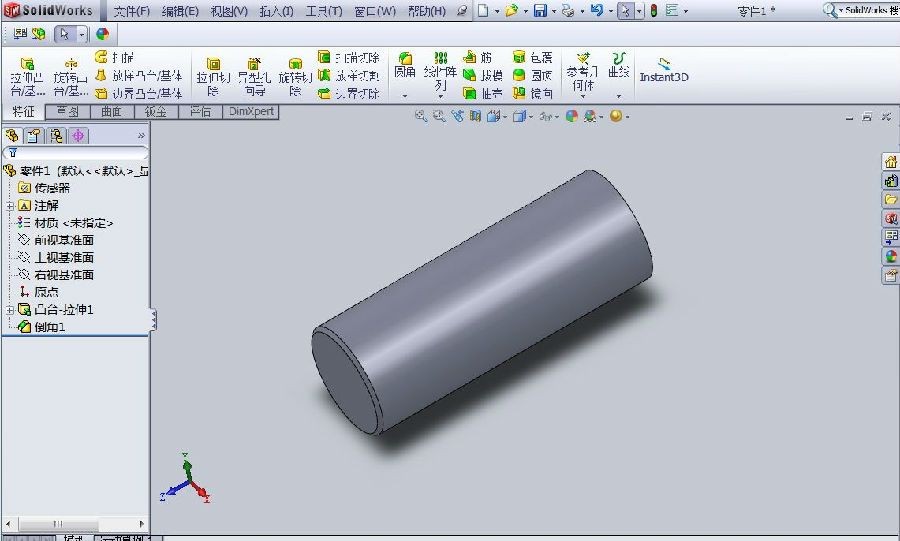Click the Section View icon

pos(475,116)
